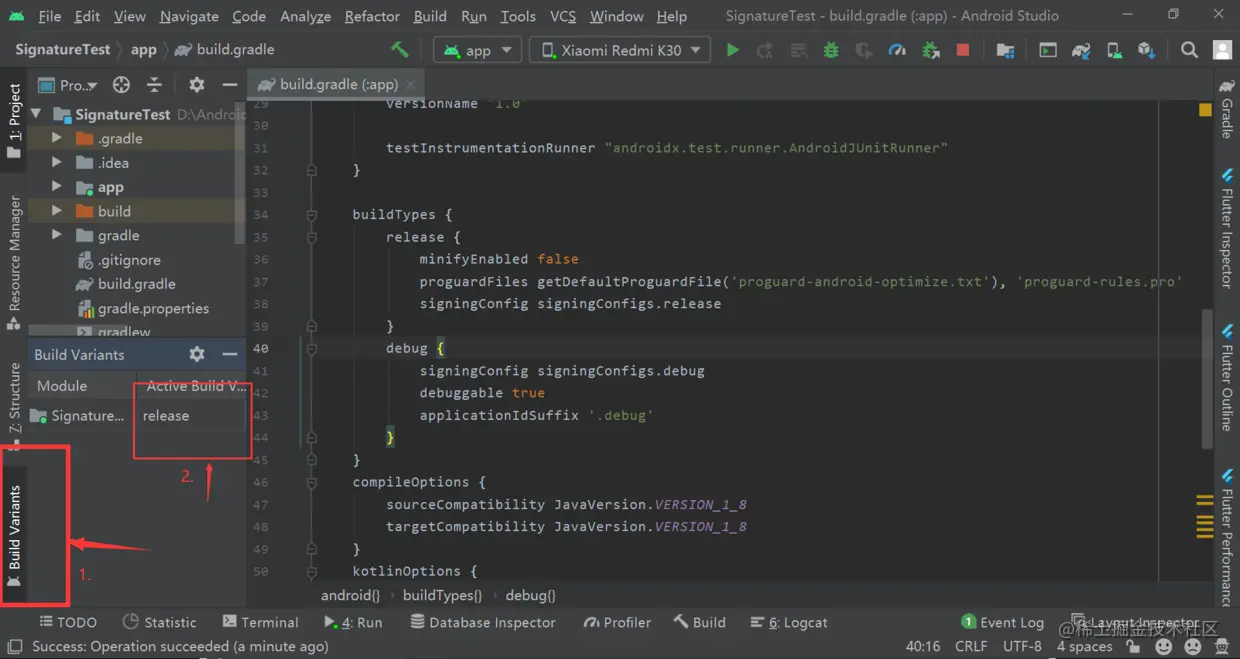Click the tool window quick-access icon bottom-left
The image size is (1240, 659).
(x=14, y=647)
